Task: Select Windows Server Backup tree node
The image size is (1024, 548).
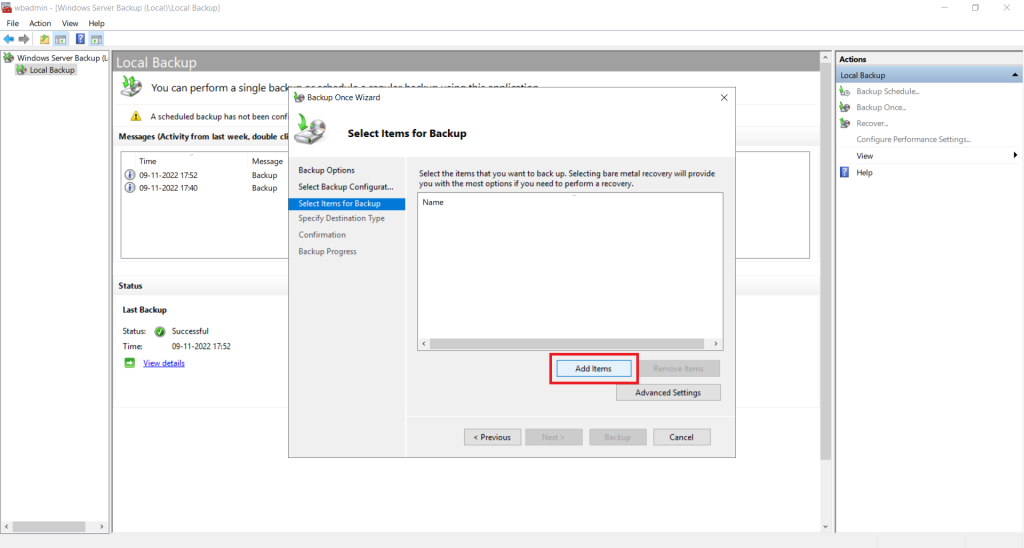Action: (63, 58)
